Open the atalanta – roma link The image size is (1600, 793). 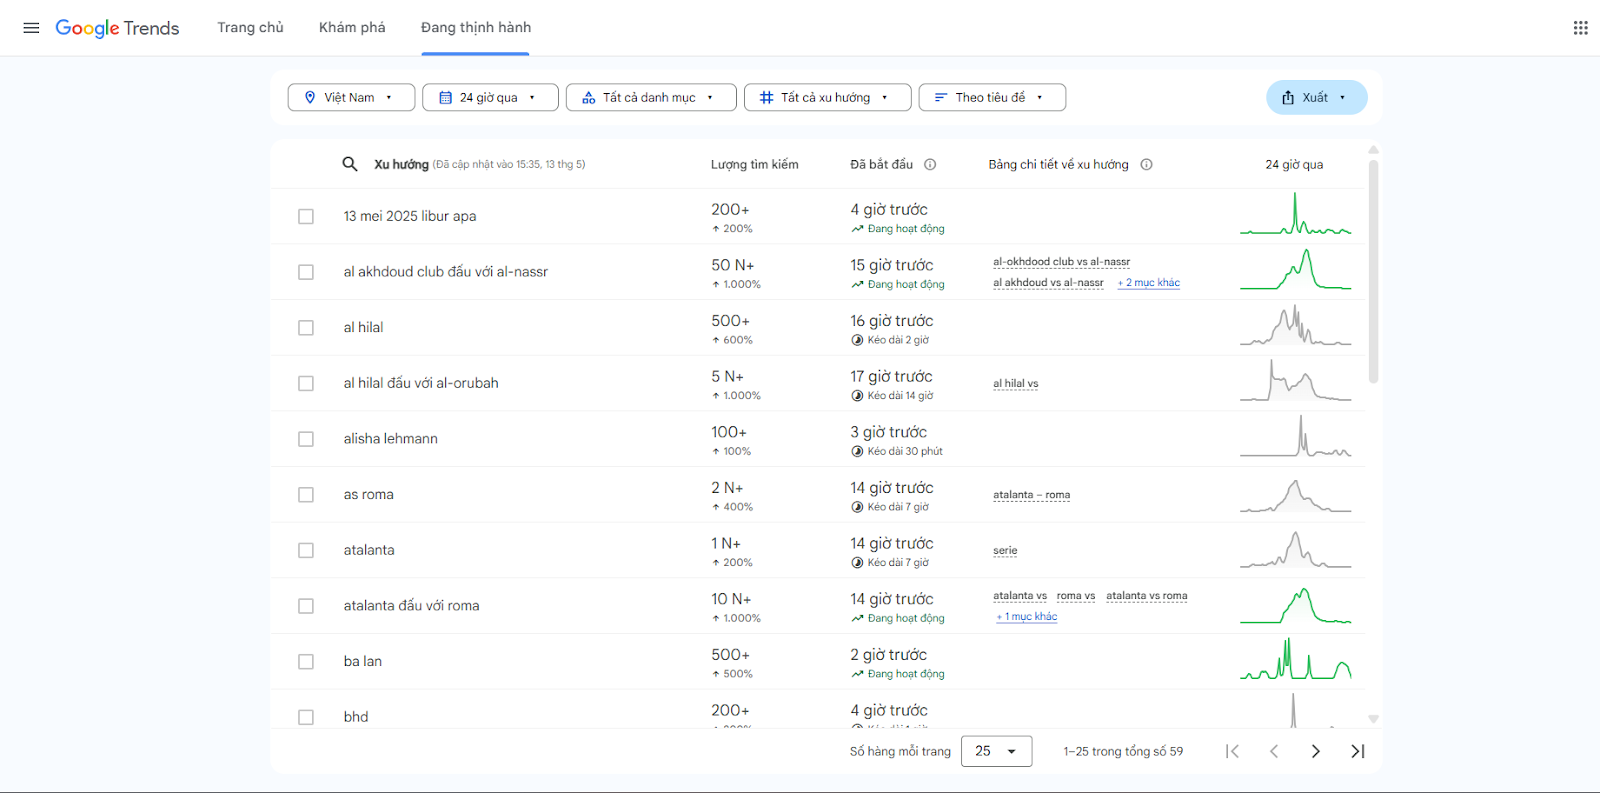1031,495
